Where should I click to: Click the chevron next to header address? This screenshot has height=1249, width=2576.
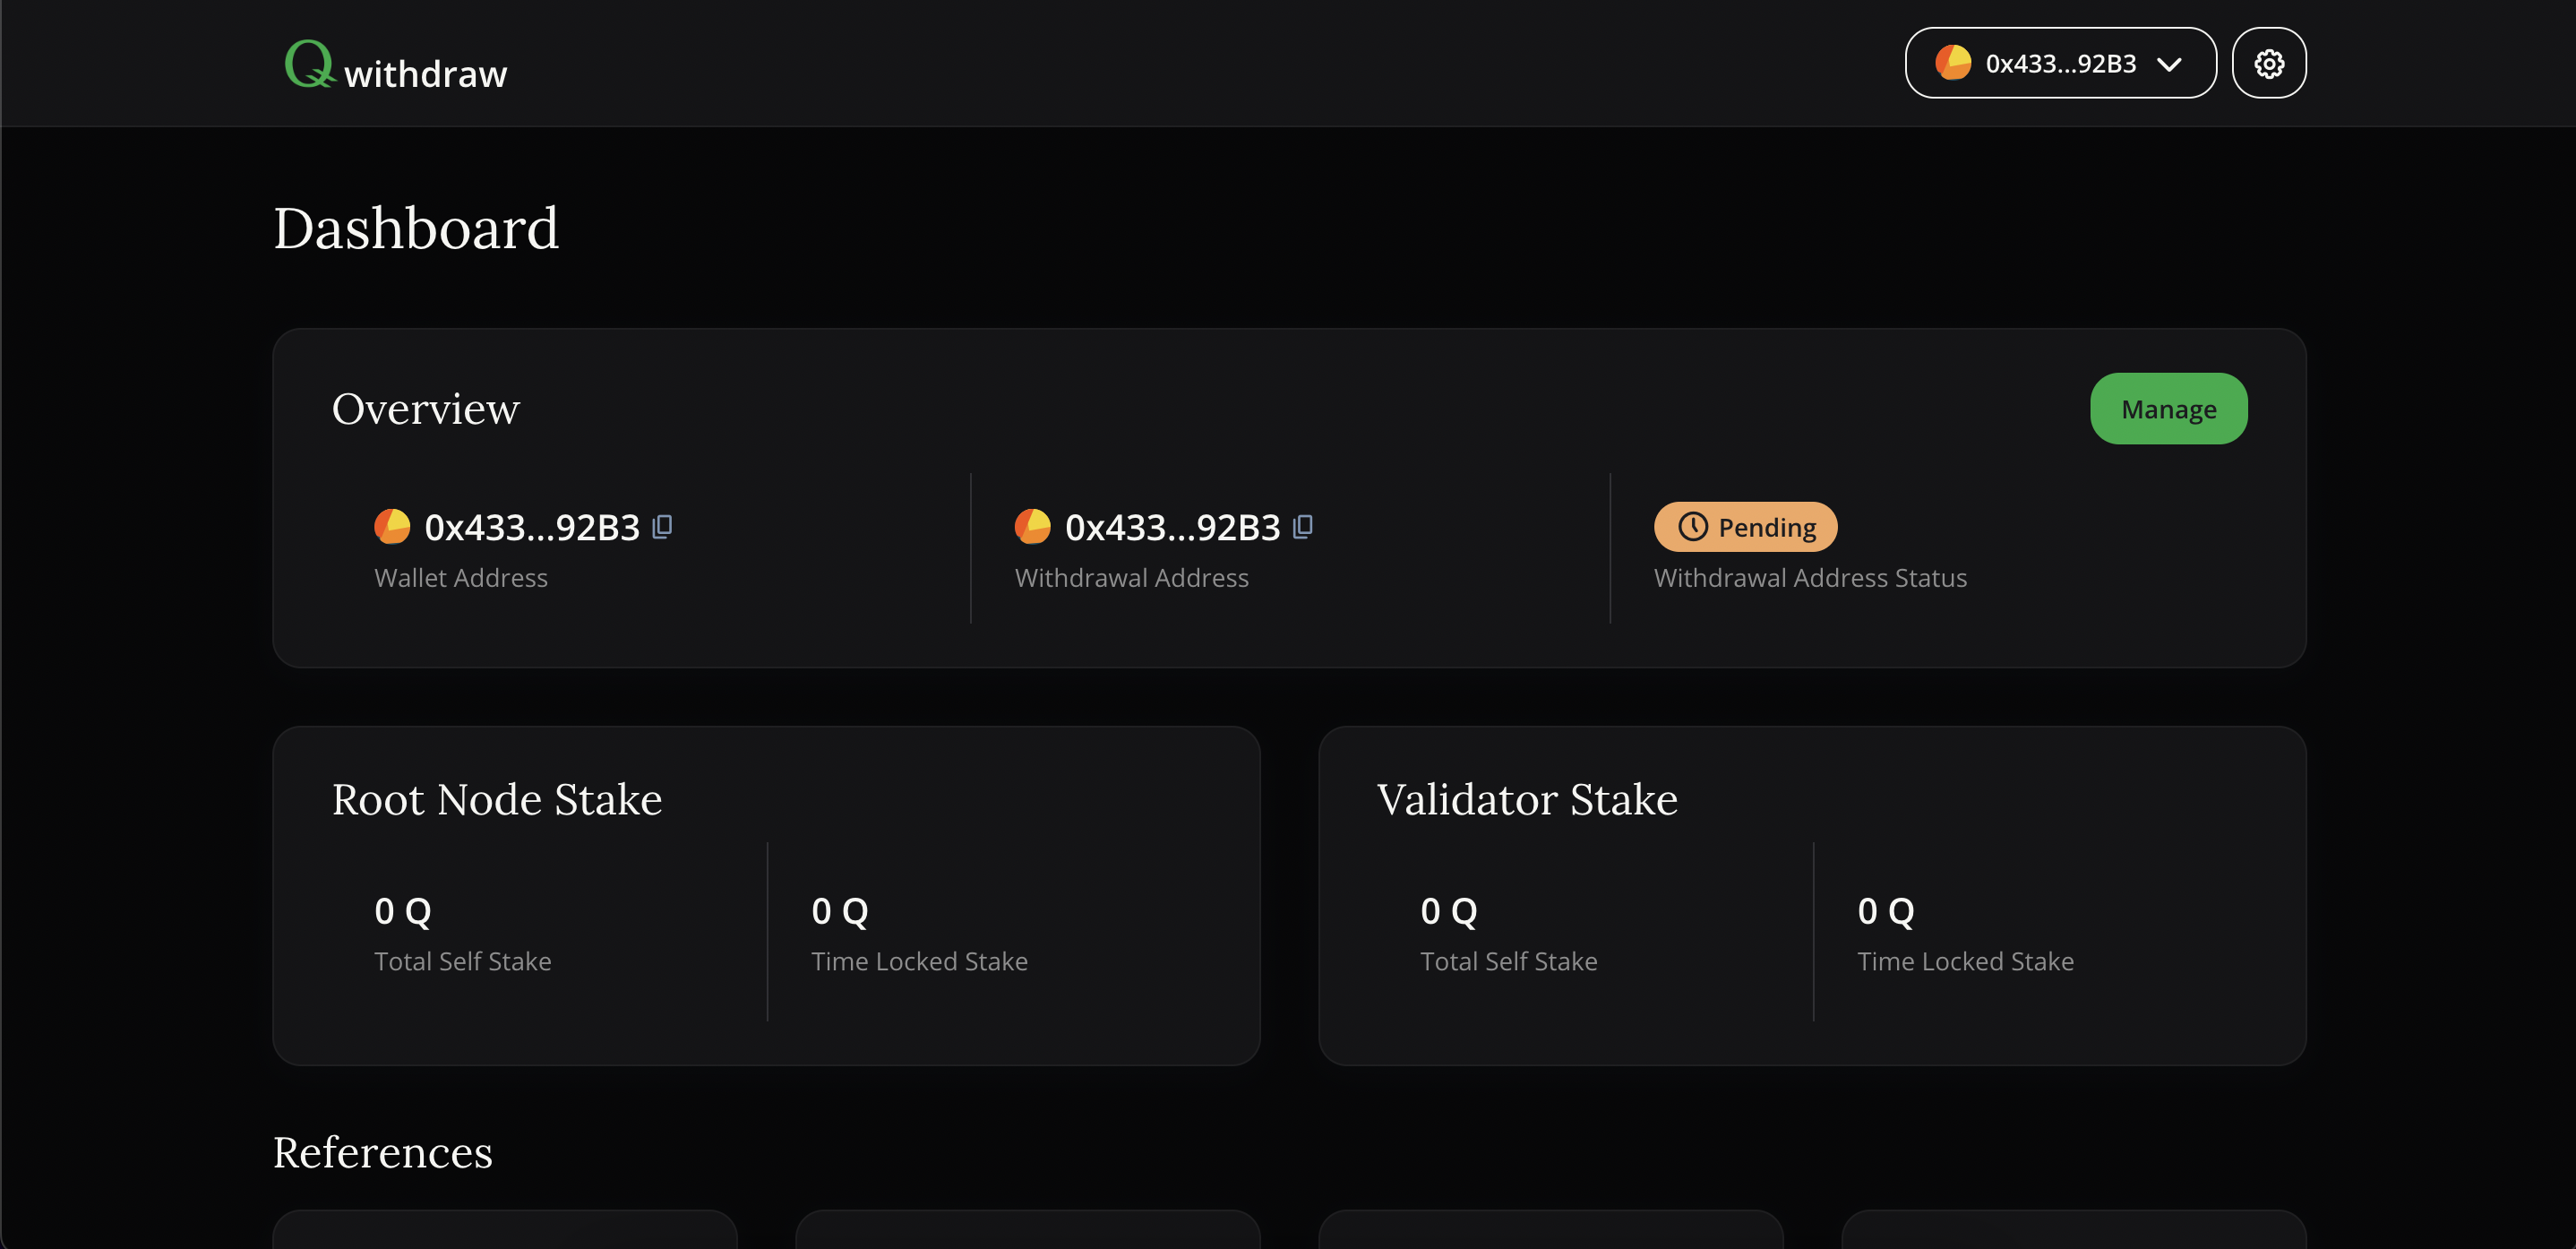click(2169, 65)
